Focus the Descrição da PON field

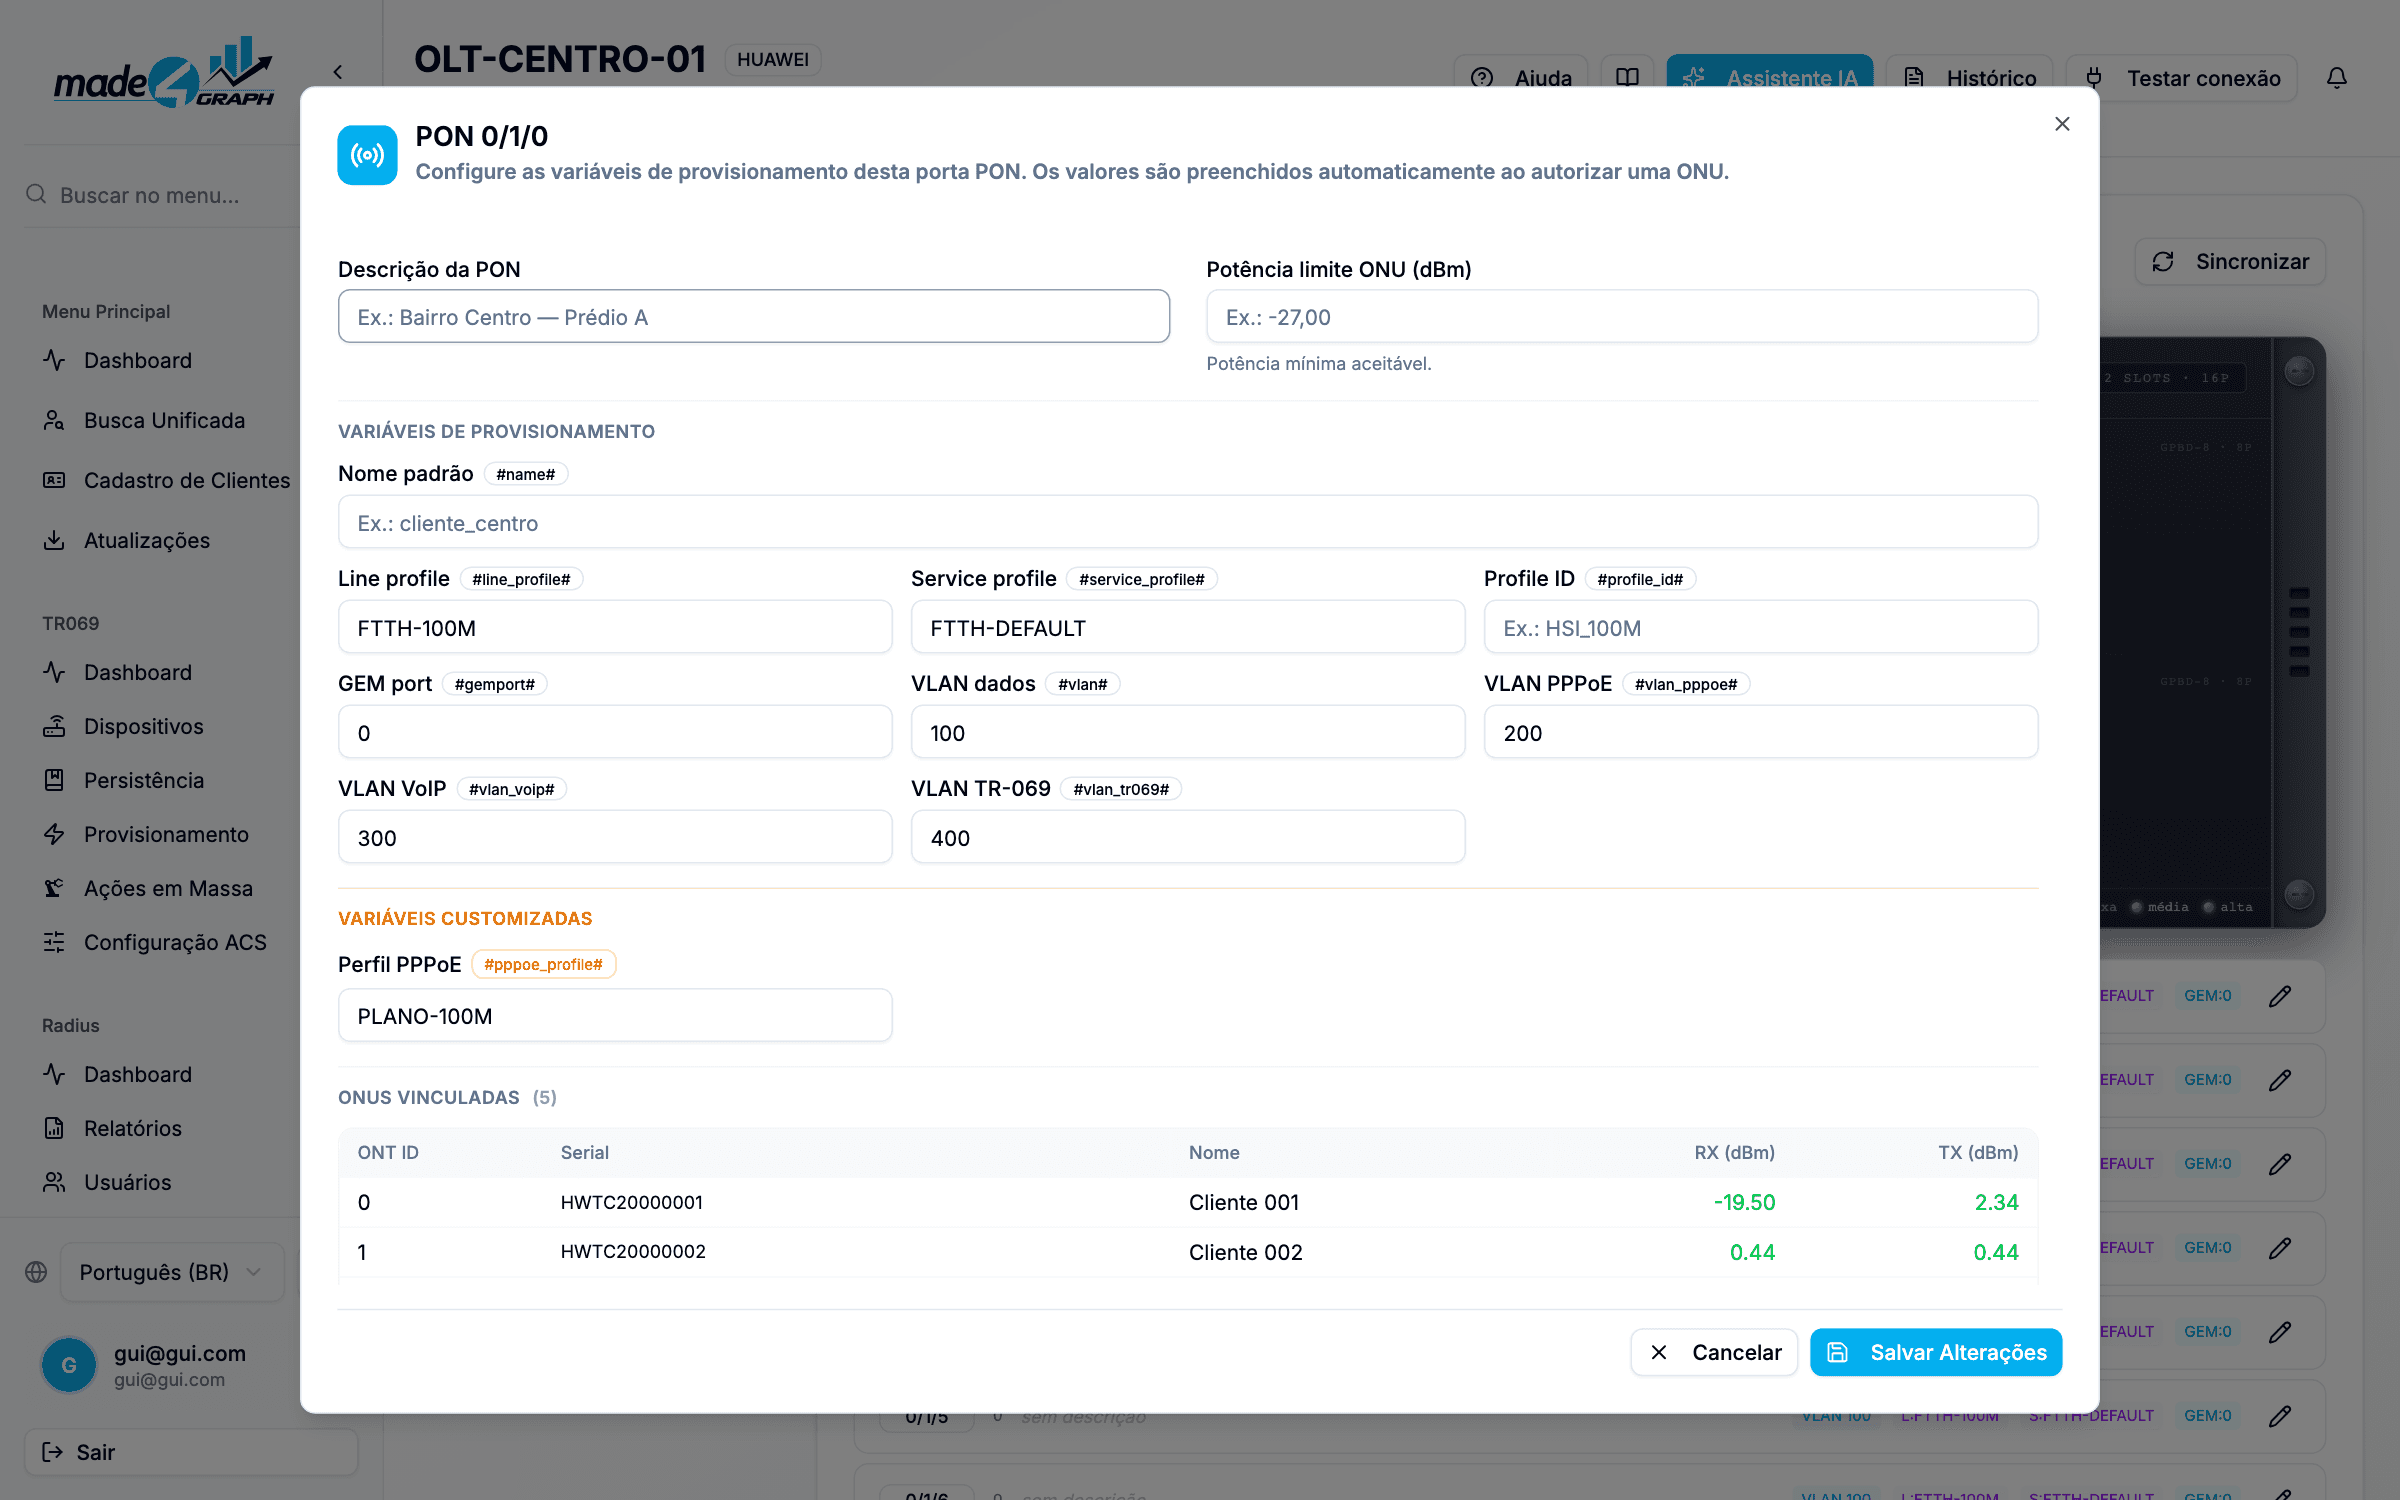pos(754,317)
